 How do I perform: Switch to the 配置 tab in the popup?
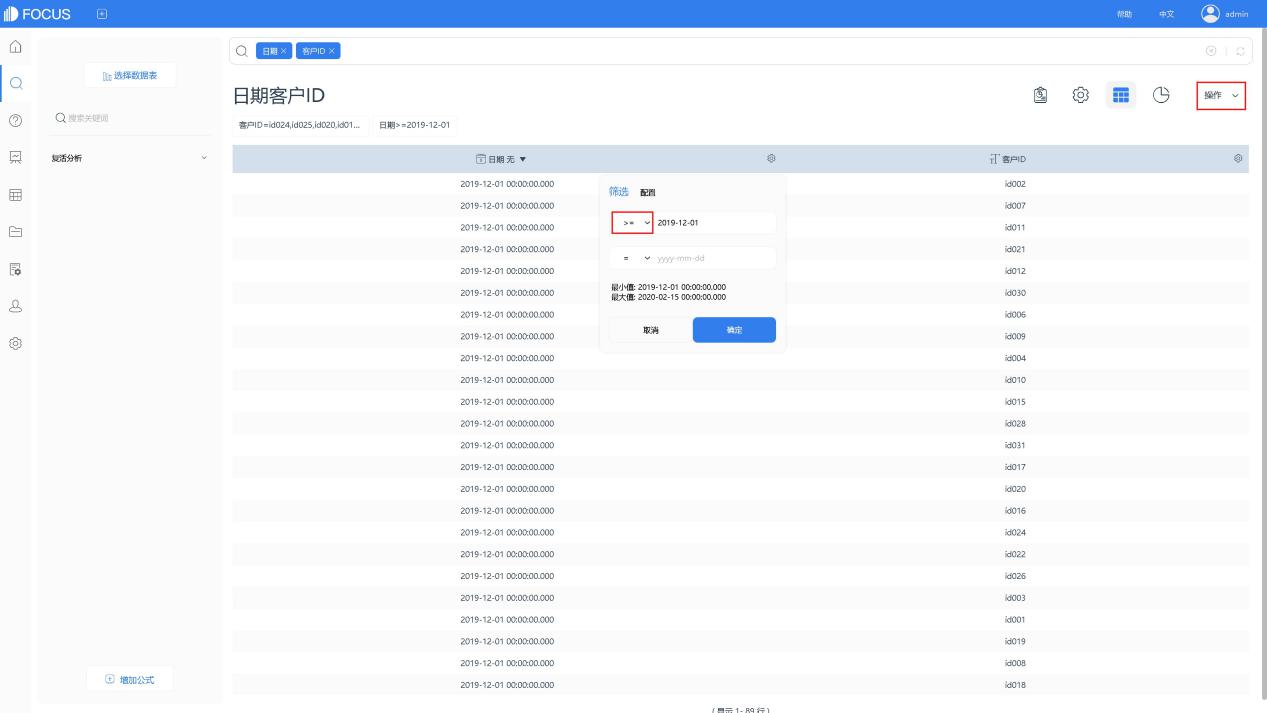[x=647, y=192]
